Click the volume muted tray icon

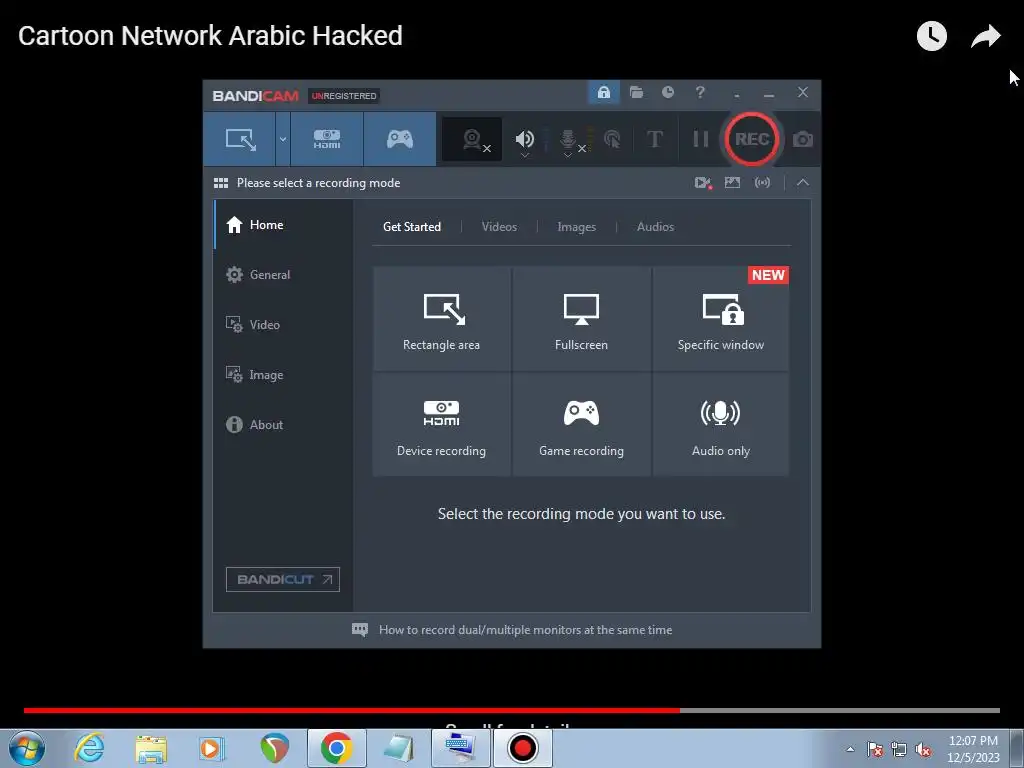click(923, 750)
